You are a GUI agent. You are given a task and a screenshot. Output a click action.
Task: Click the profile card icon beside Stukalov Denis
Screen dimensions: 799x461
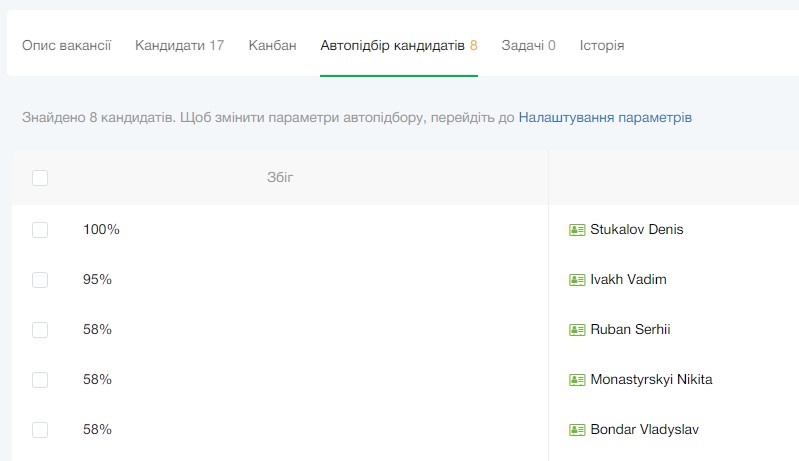pyautogui.click(x=577, y=230)
